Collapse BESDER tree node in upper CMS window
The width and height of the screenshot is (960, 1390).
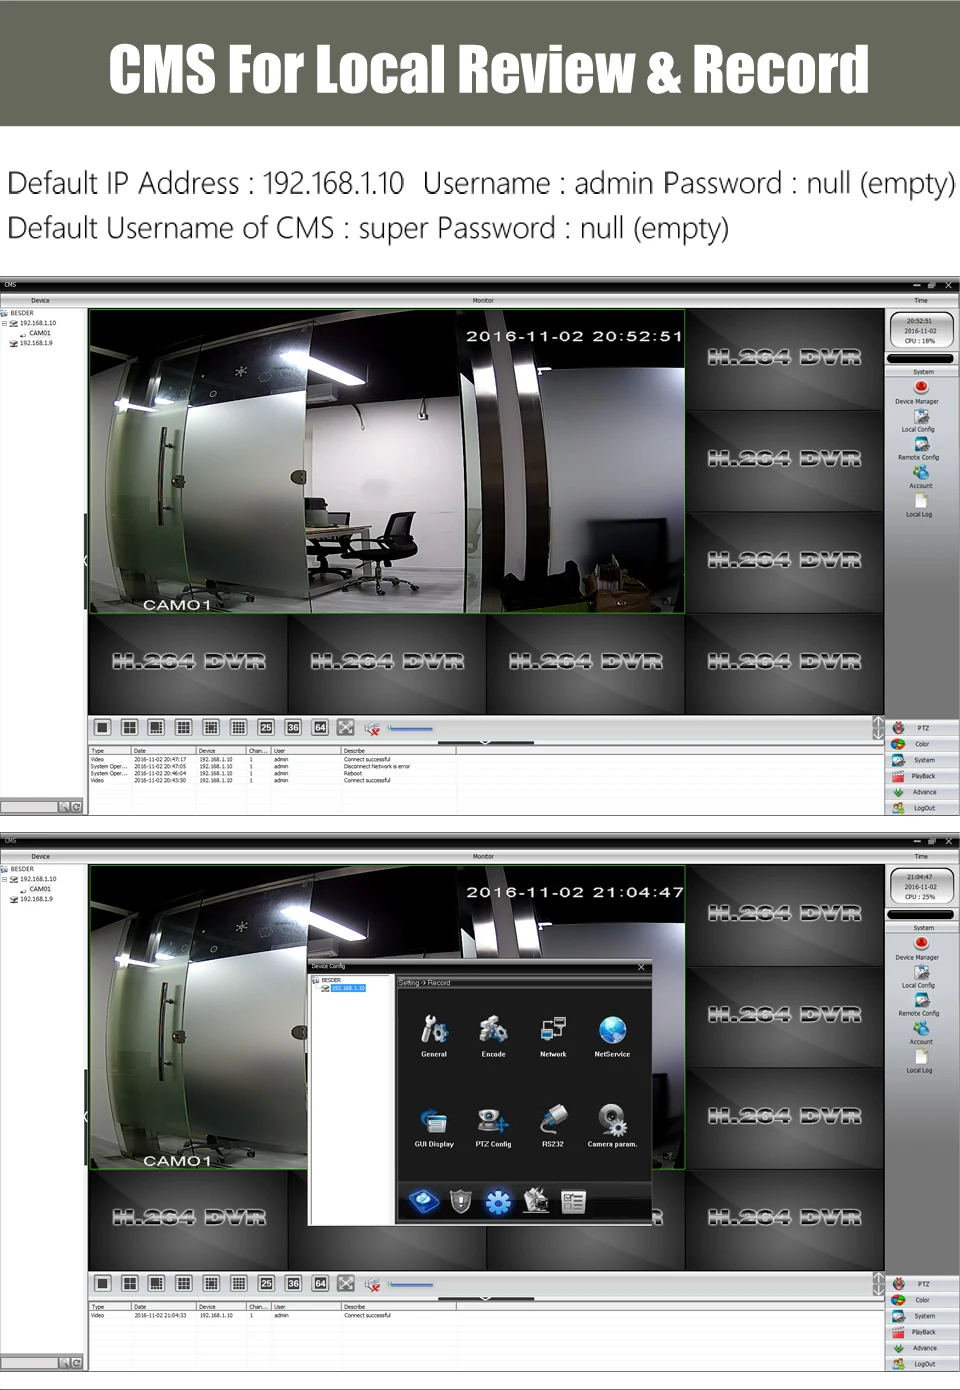tap(4, 313)
